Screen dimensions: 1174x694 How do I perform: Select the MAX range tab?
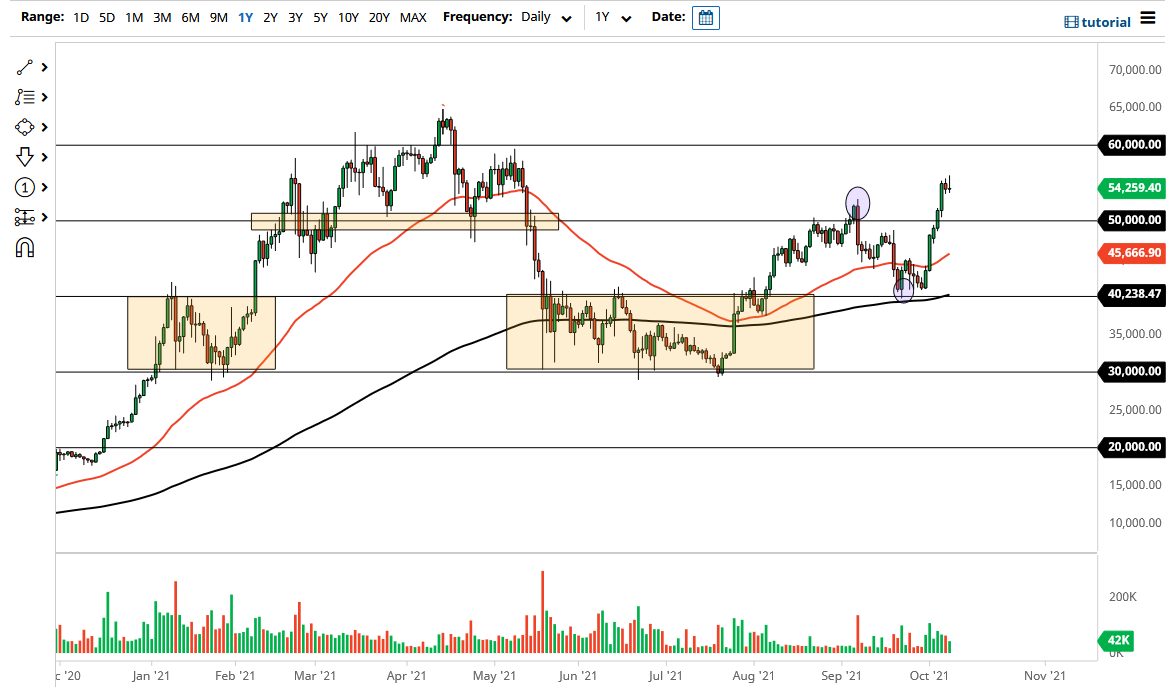tap(413, 17)
